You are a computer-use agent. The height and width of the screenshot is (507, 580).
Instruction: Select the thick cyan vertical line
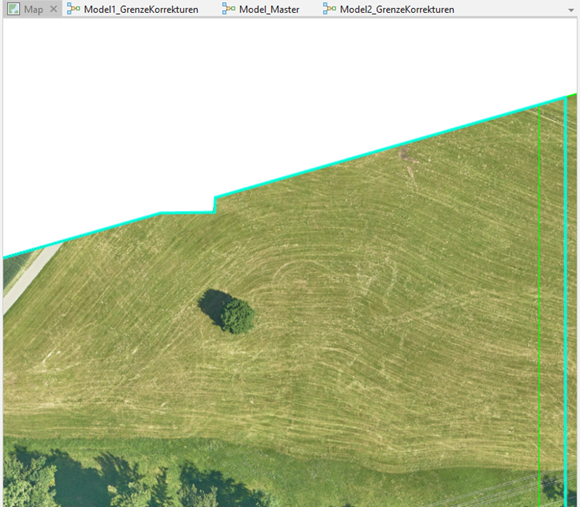coord(565,301)
